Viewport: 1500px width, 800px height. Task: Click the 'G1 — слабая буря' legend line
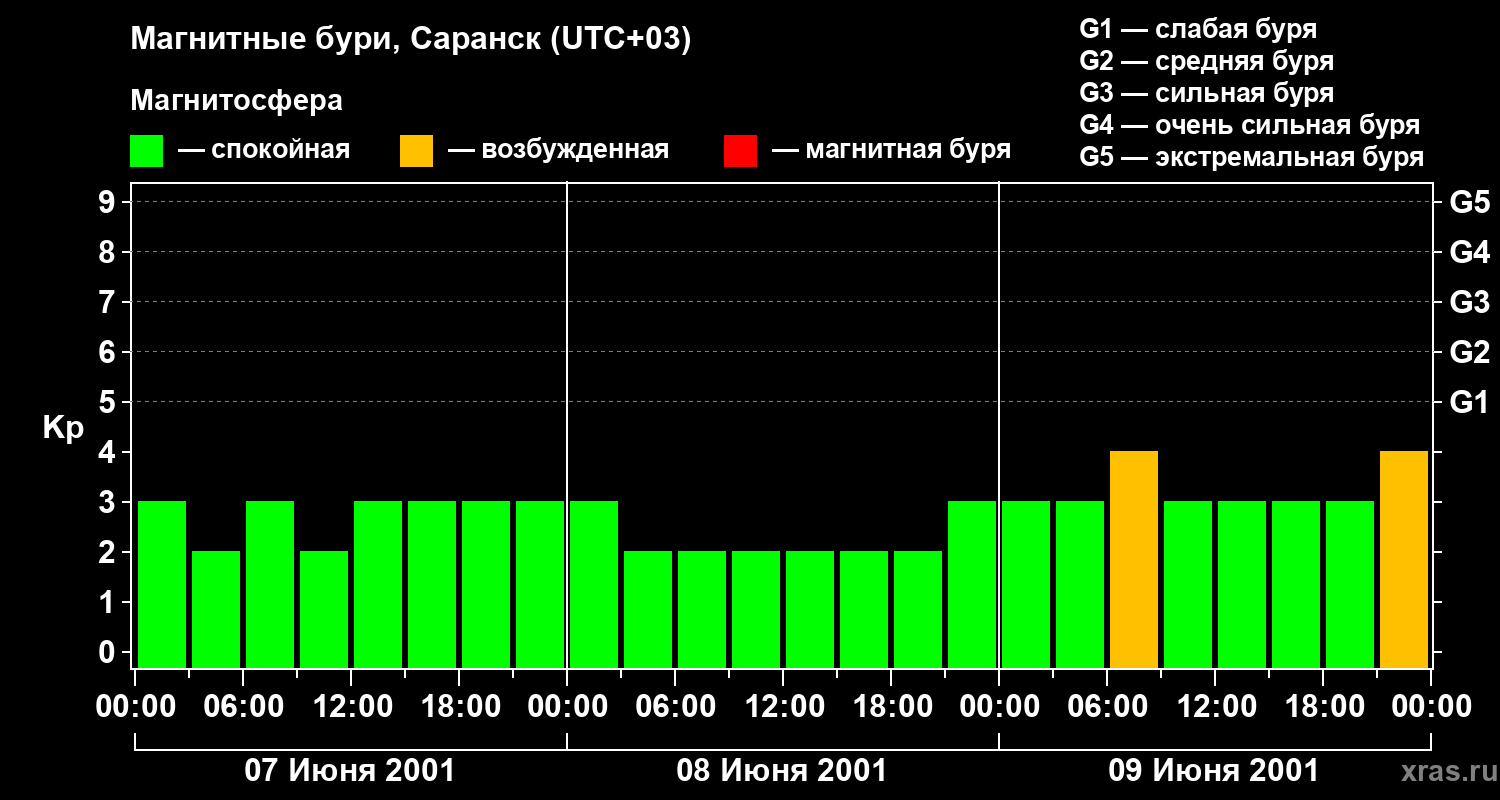click(x=1198, y=29)
